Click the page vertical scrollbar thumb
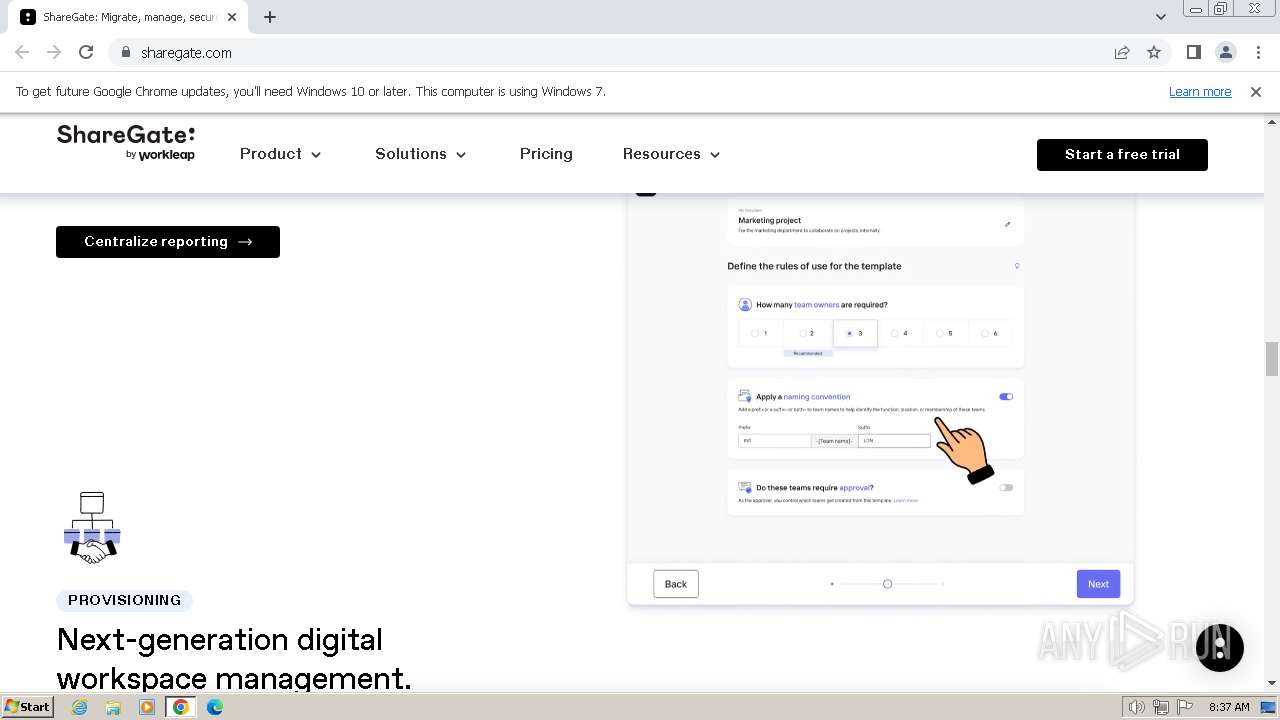The image size is (1280, 720). 1272,359
